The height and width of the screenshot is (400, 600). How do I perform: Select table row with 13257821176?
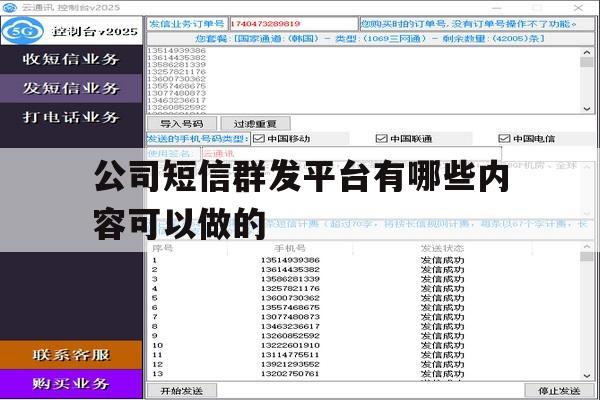pos(364,289)
